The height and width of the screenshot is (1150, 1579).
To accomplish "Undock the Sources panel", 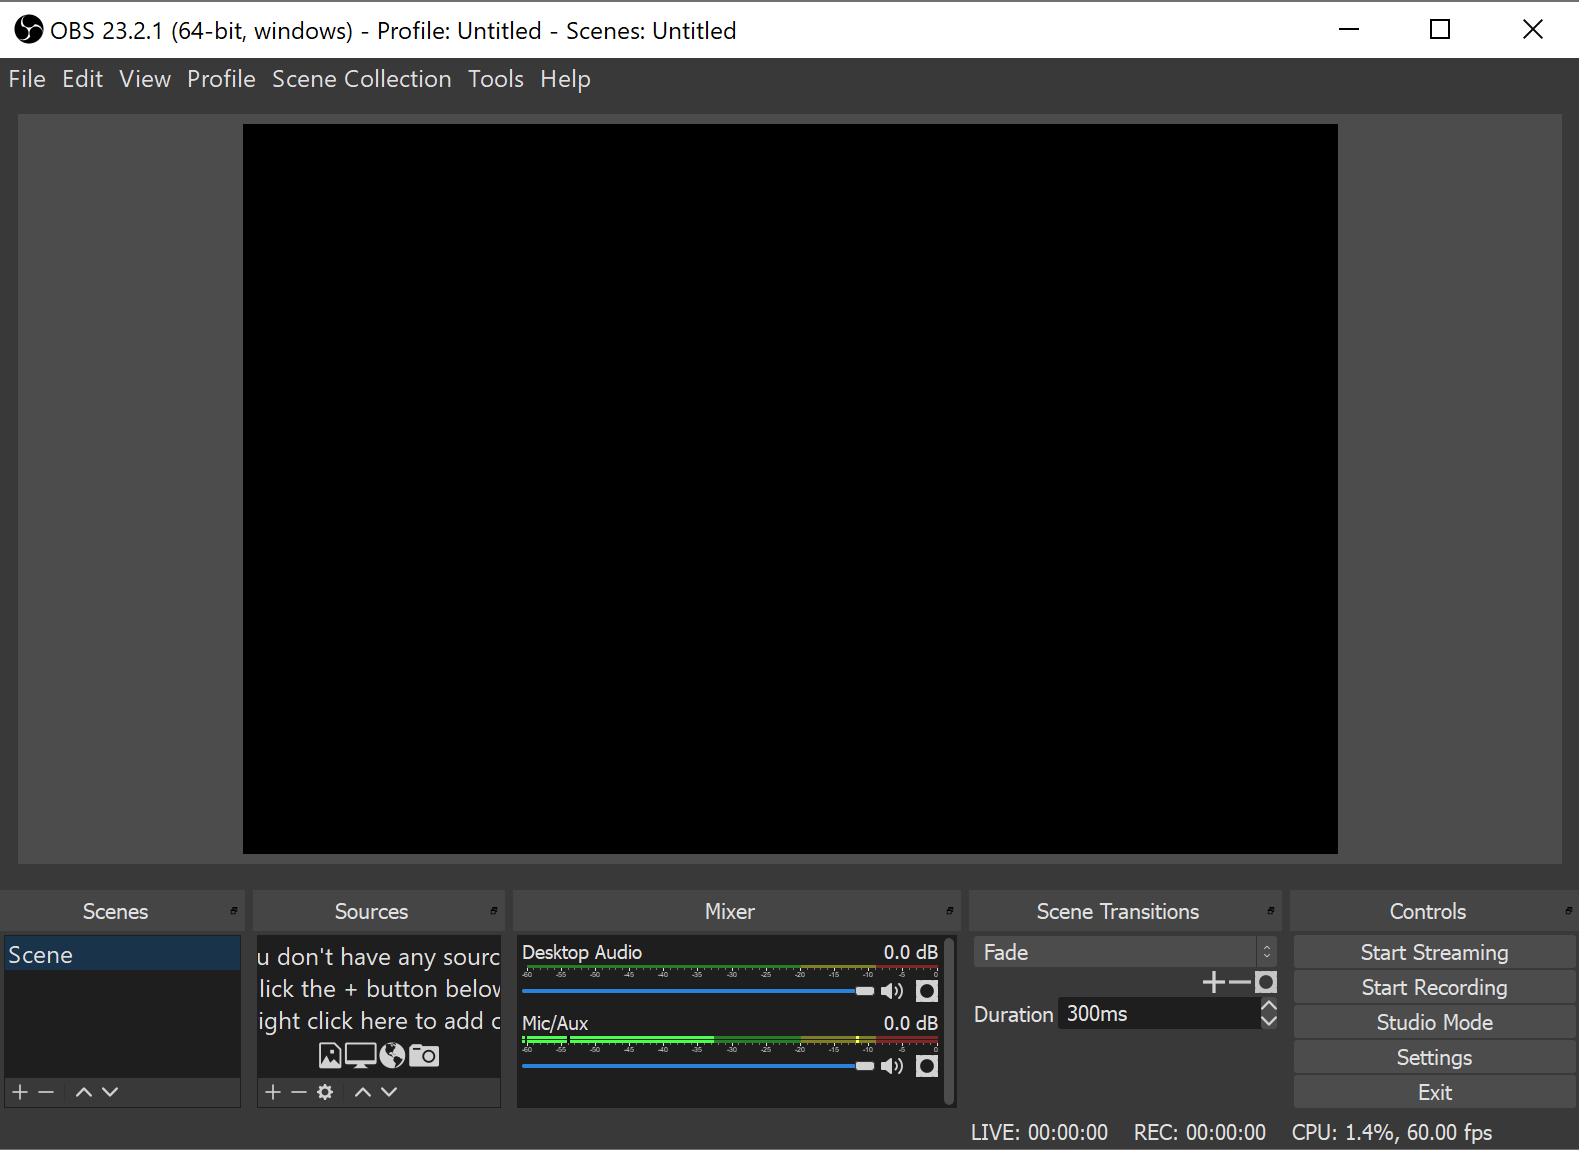I will pos(494,911).
